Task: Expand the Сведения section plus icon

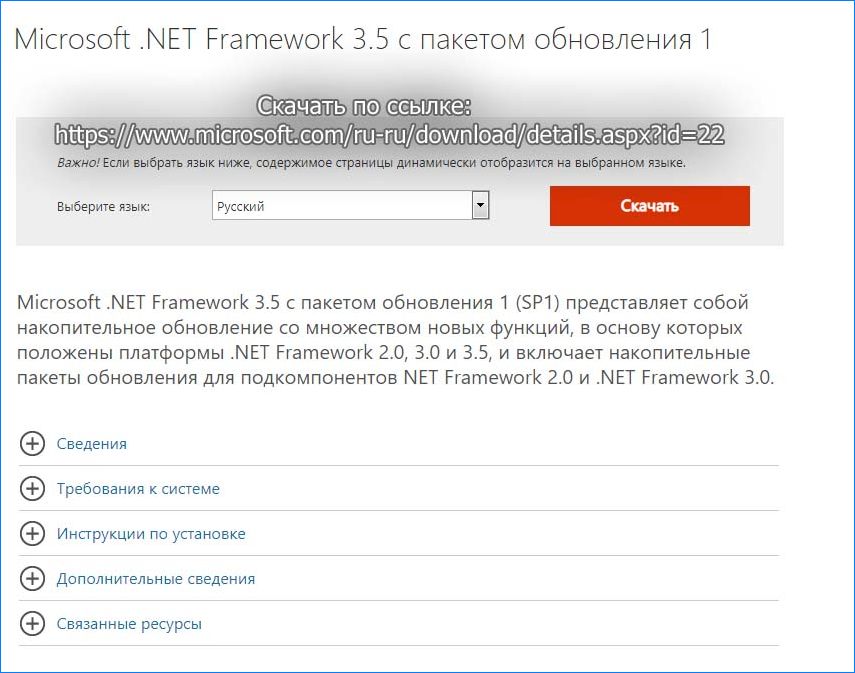Action: (32, 443)
